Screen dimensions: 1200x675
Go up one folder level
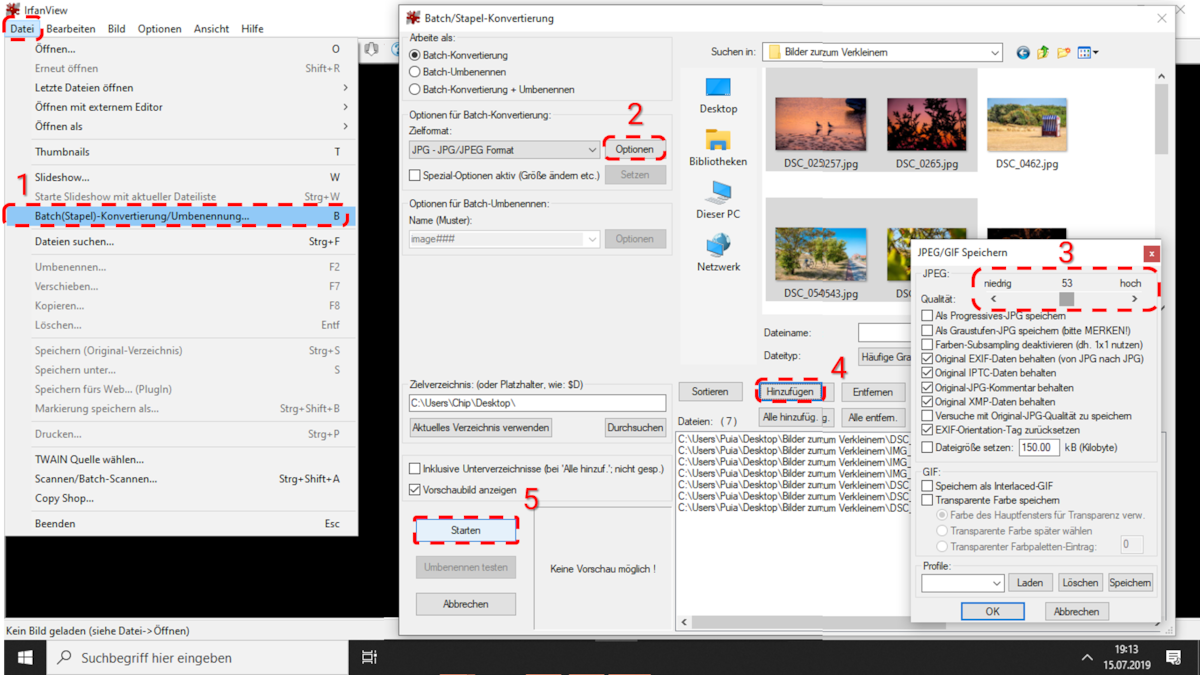point(1043,53)
